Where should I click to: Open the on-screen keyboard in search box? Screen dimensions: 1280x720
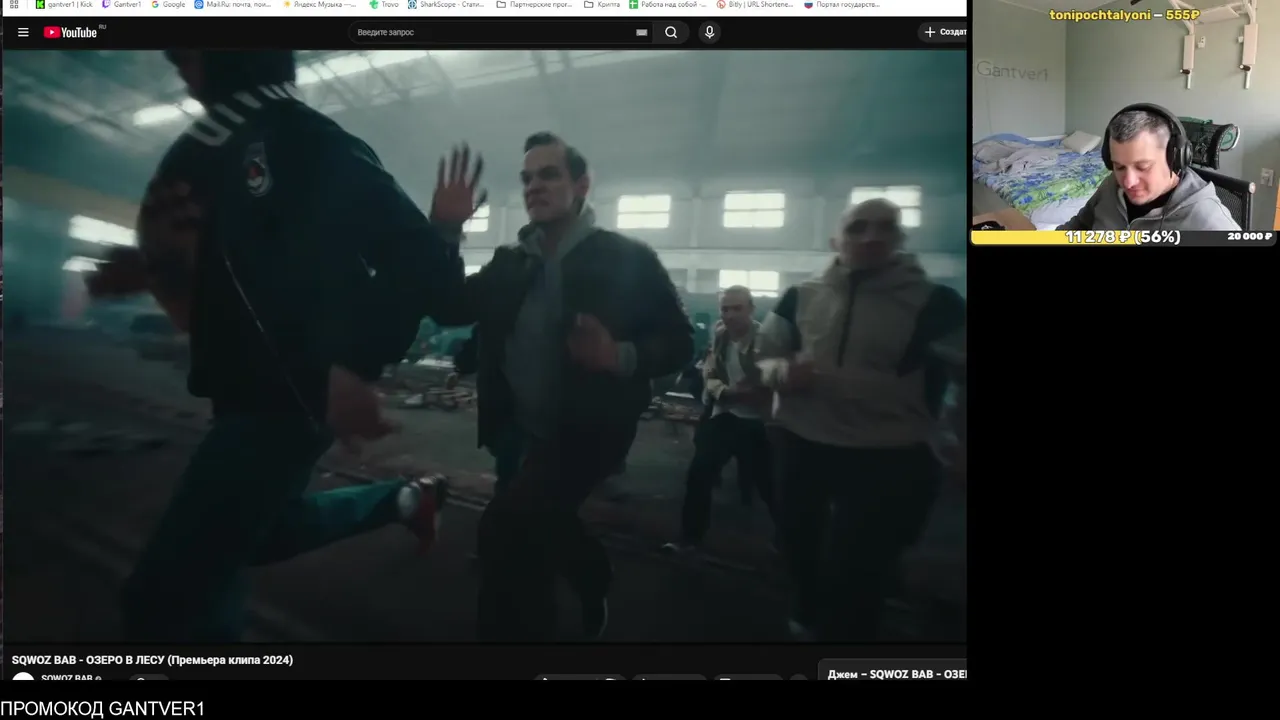pos(641,32)
